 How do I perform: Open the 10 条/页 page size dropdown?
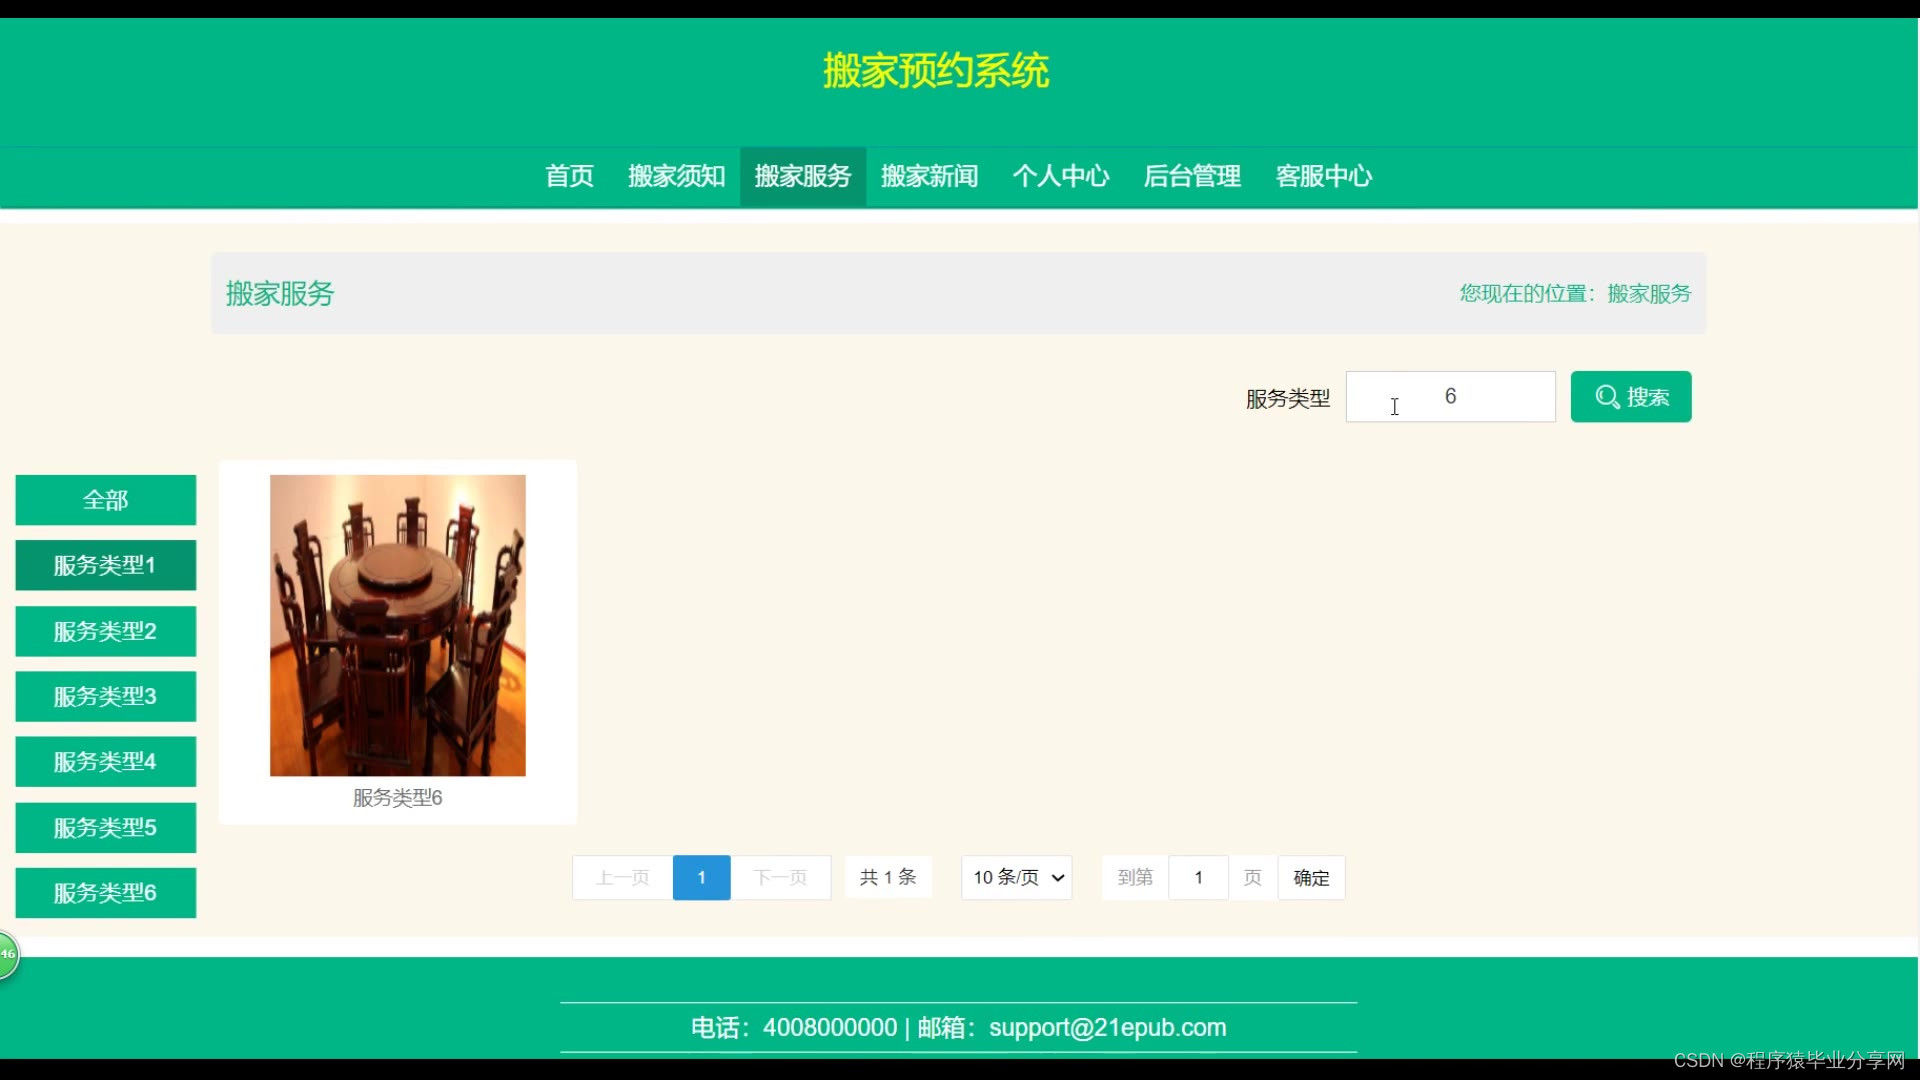click(x=1016, y=877)
